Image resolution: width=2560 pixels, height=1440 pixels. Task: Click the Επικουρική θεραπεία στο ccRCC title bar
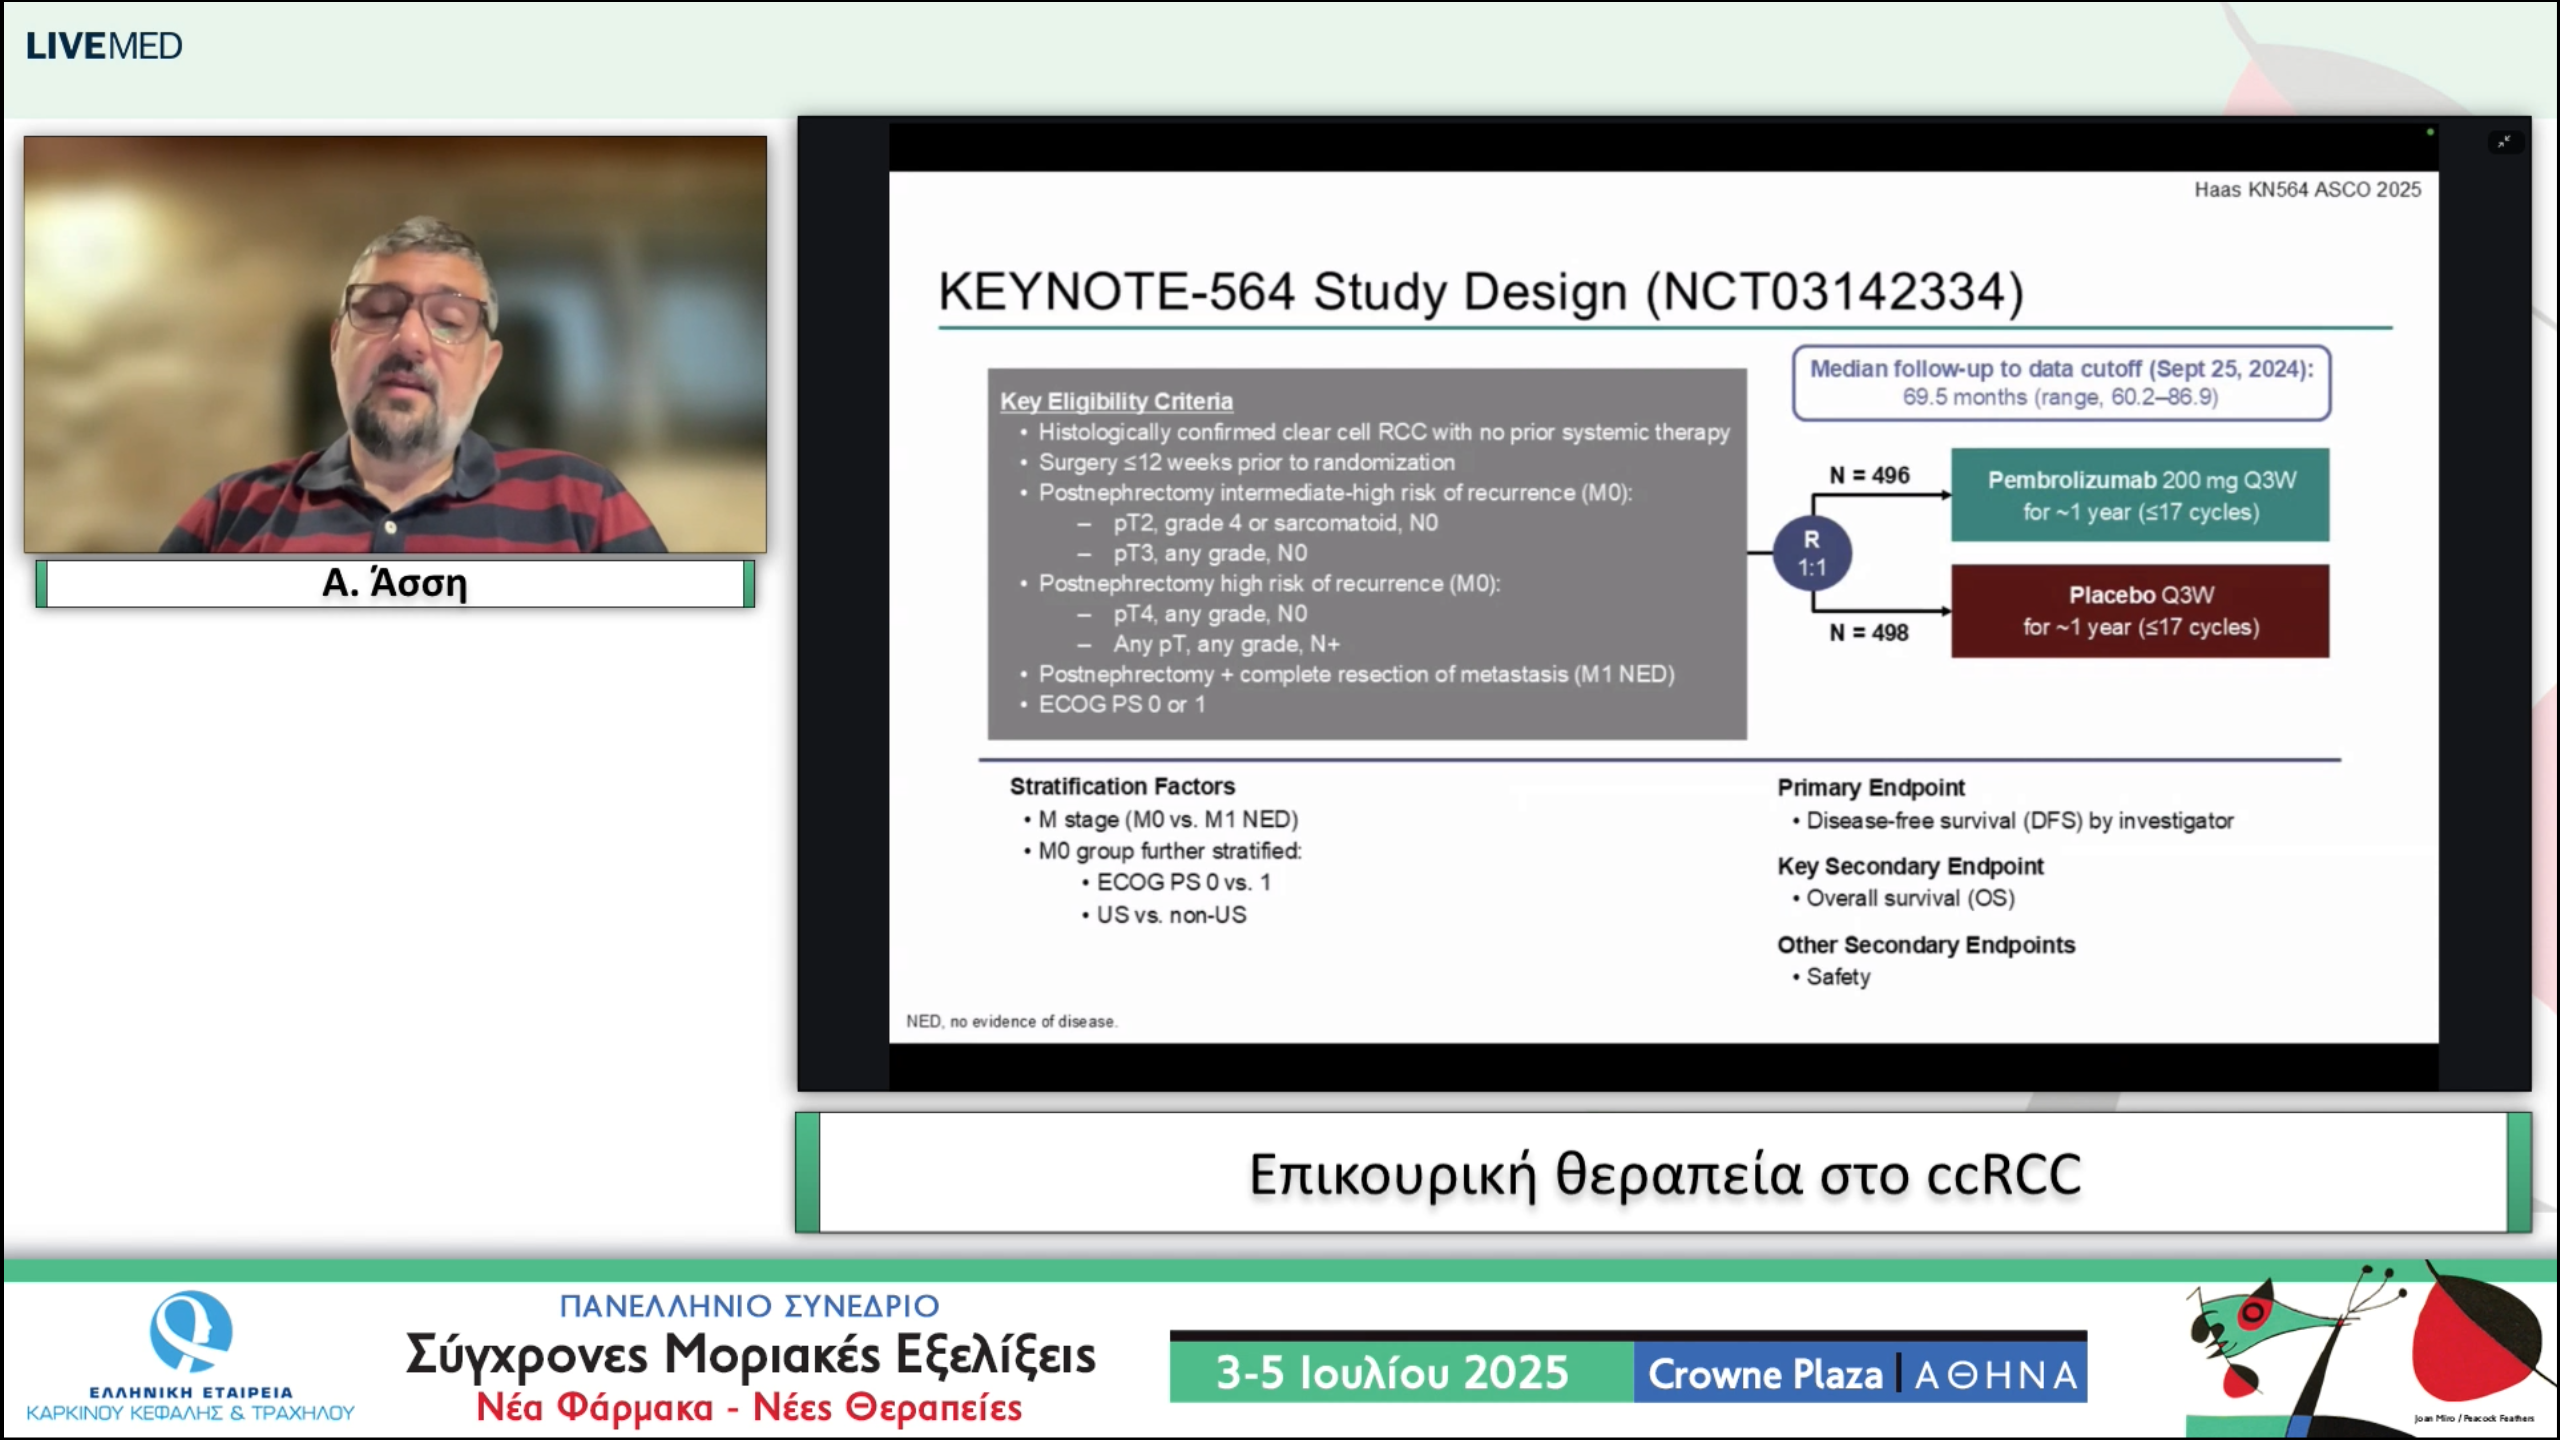pos(1664,1173)
